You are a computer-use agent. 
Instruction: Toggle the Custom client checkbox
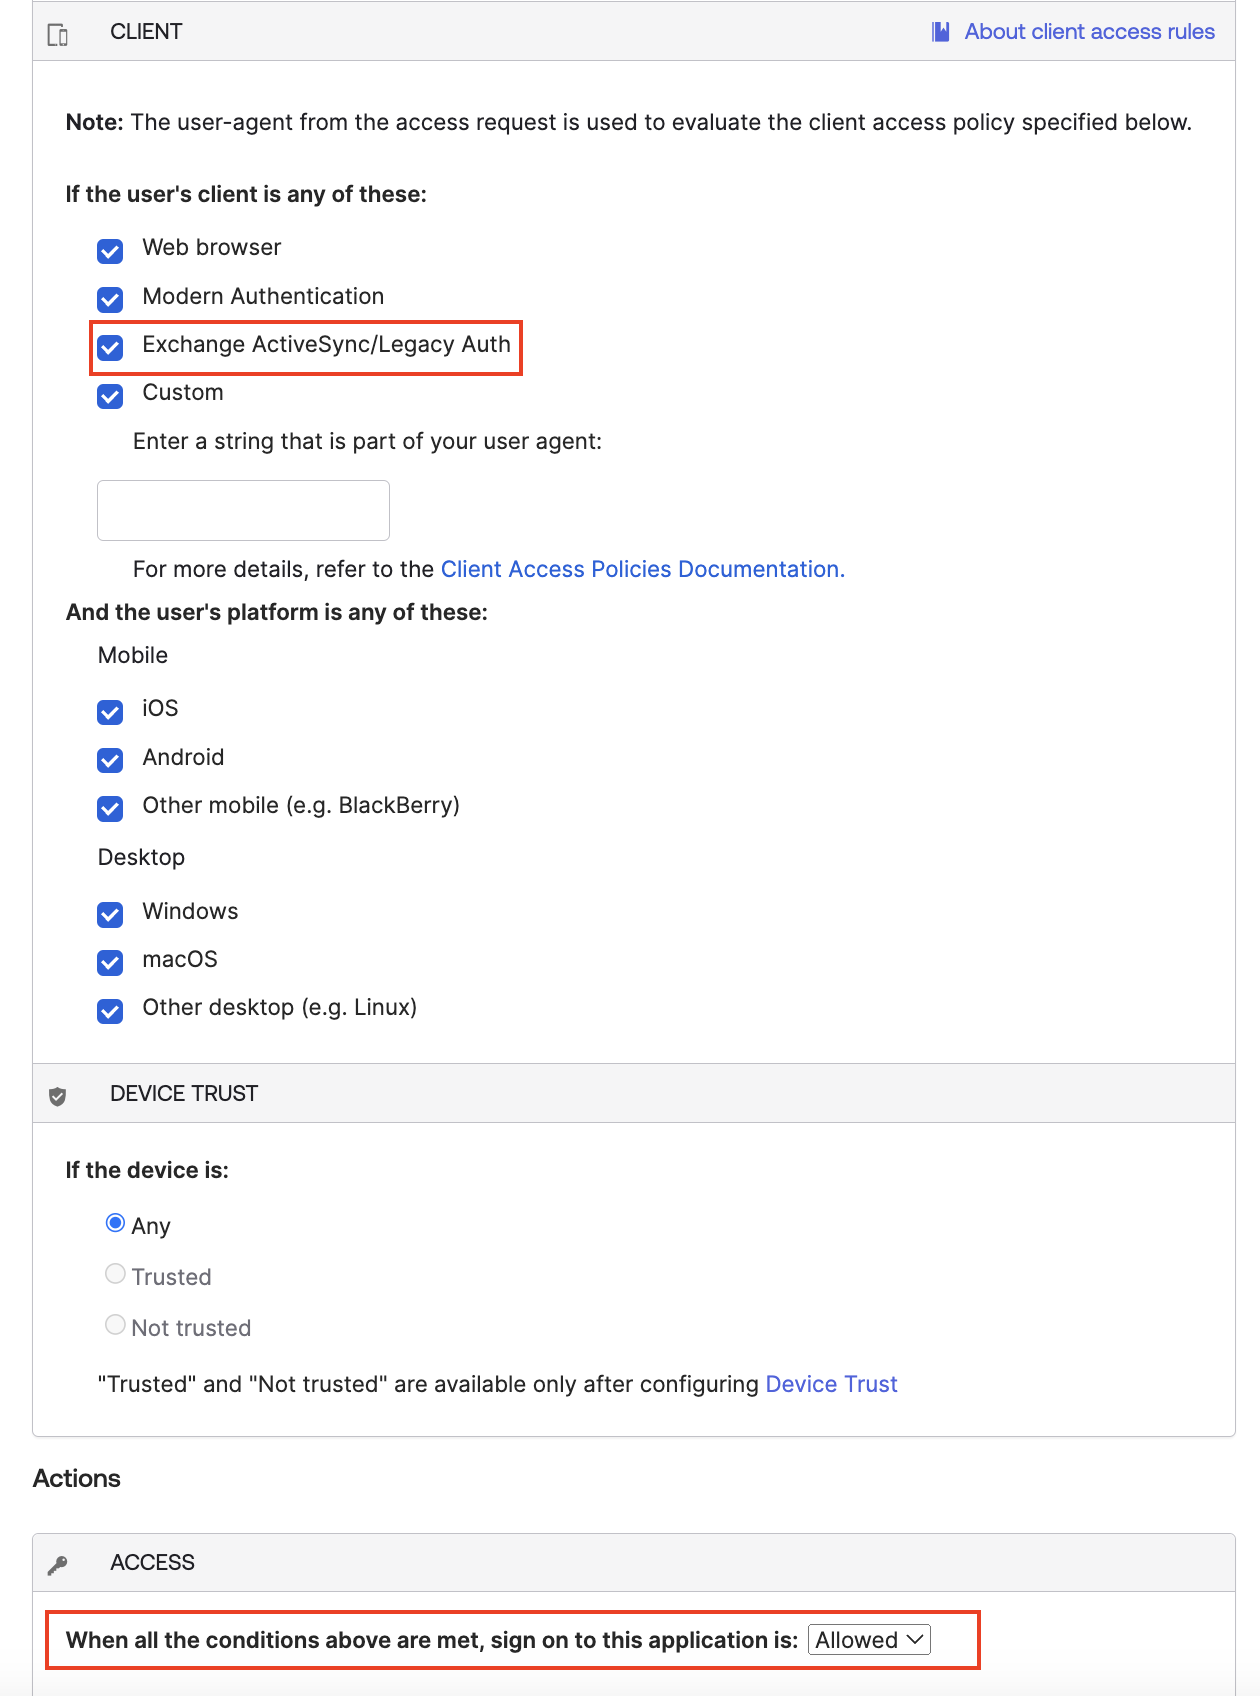pos(109,396)
